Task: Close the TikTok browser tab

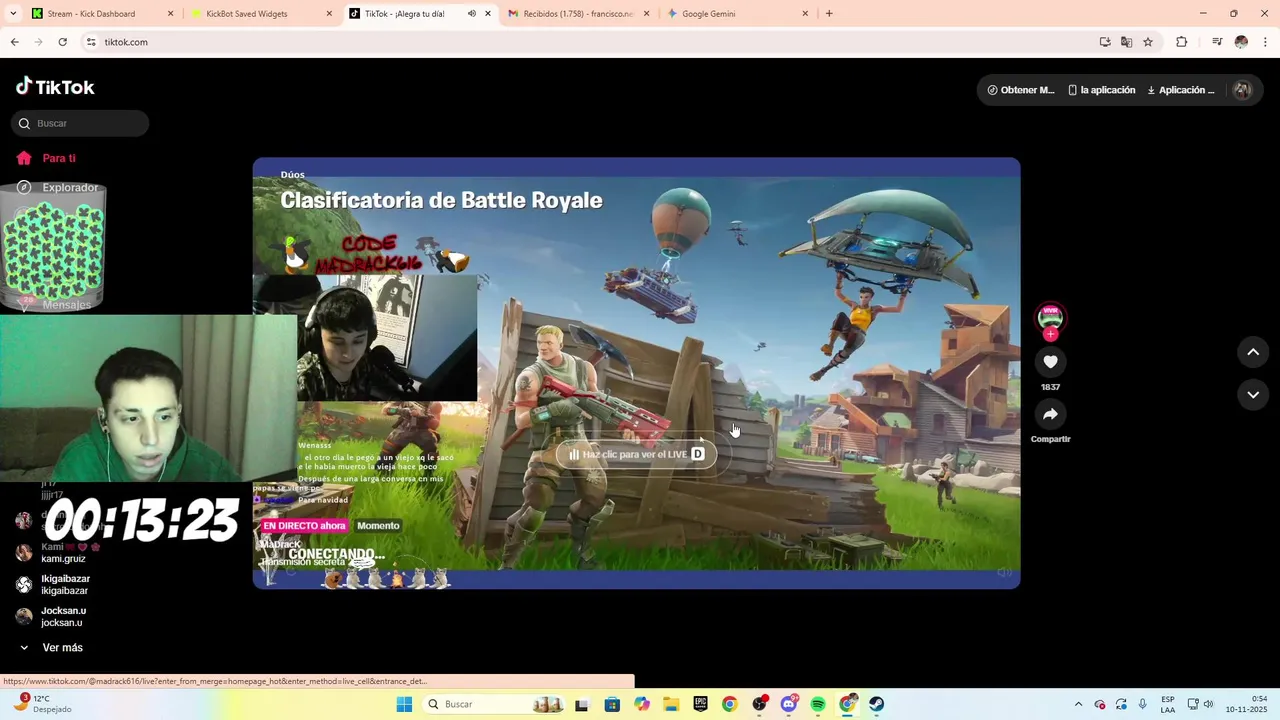Action: pyautogui.click(x=488, y=14)
